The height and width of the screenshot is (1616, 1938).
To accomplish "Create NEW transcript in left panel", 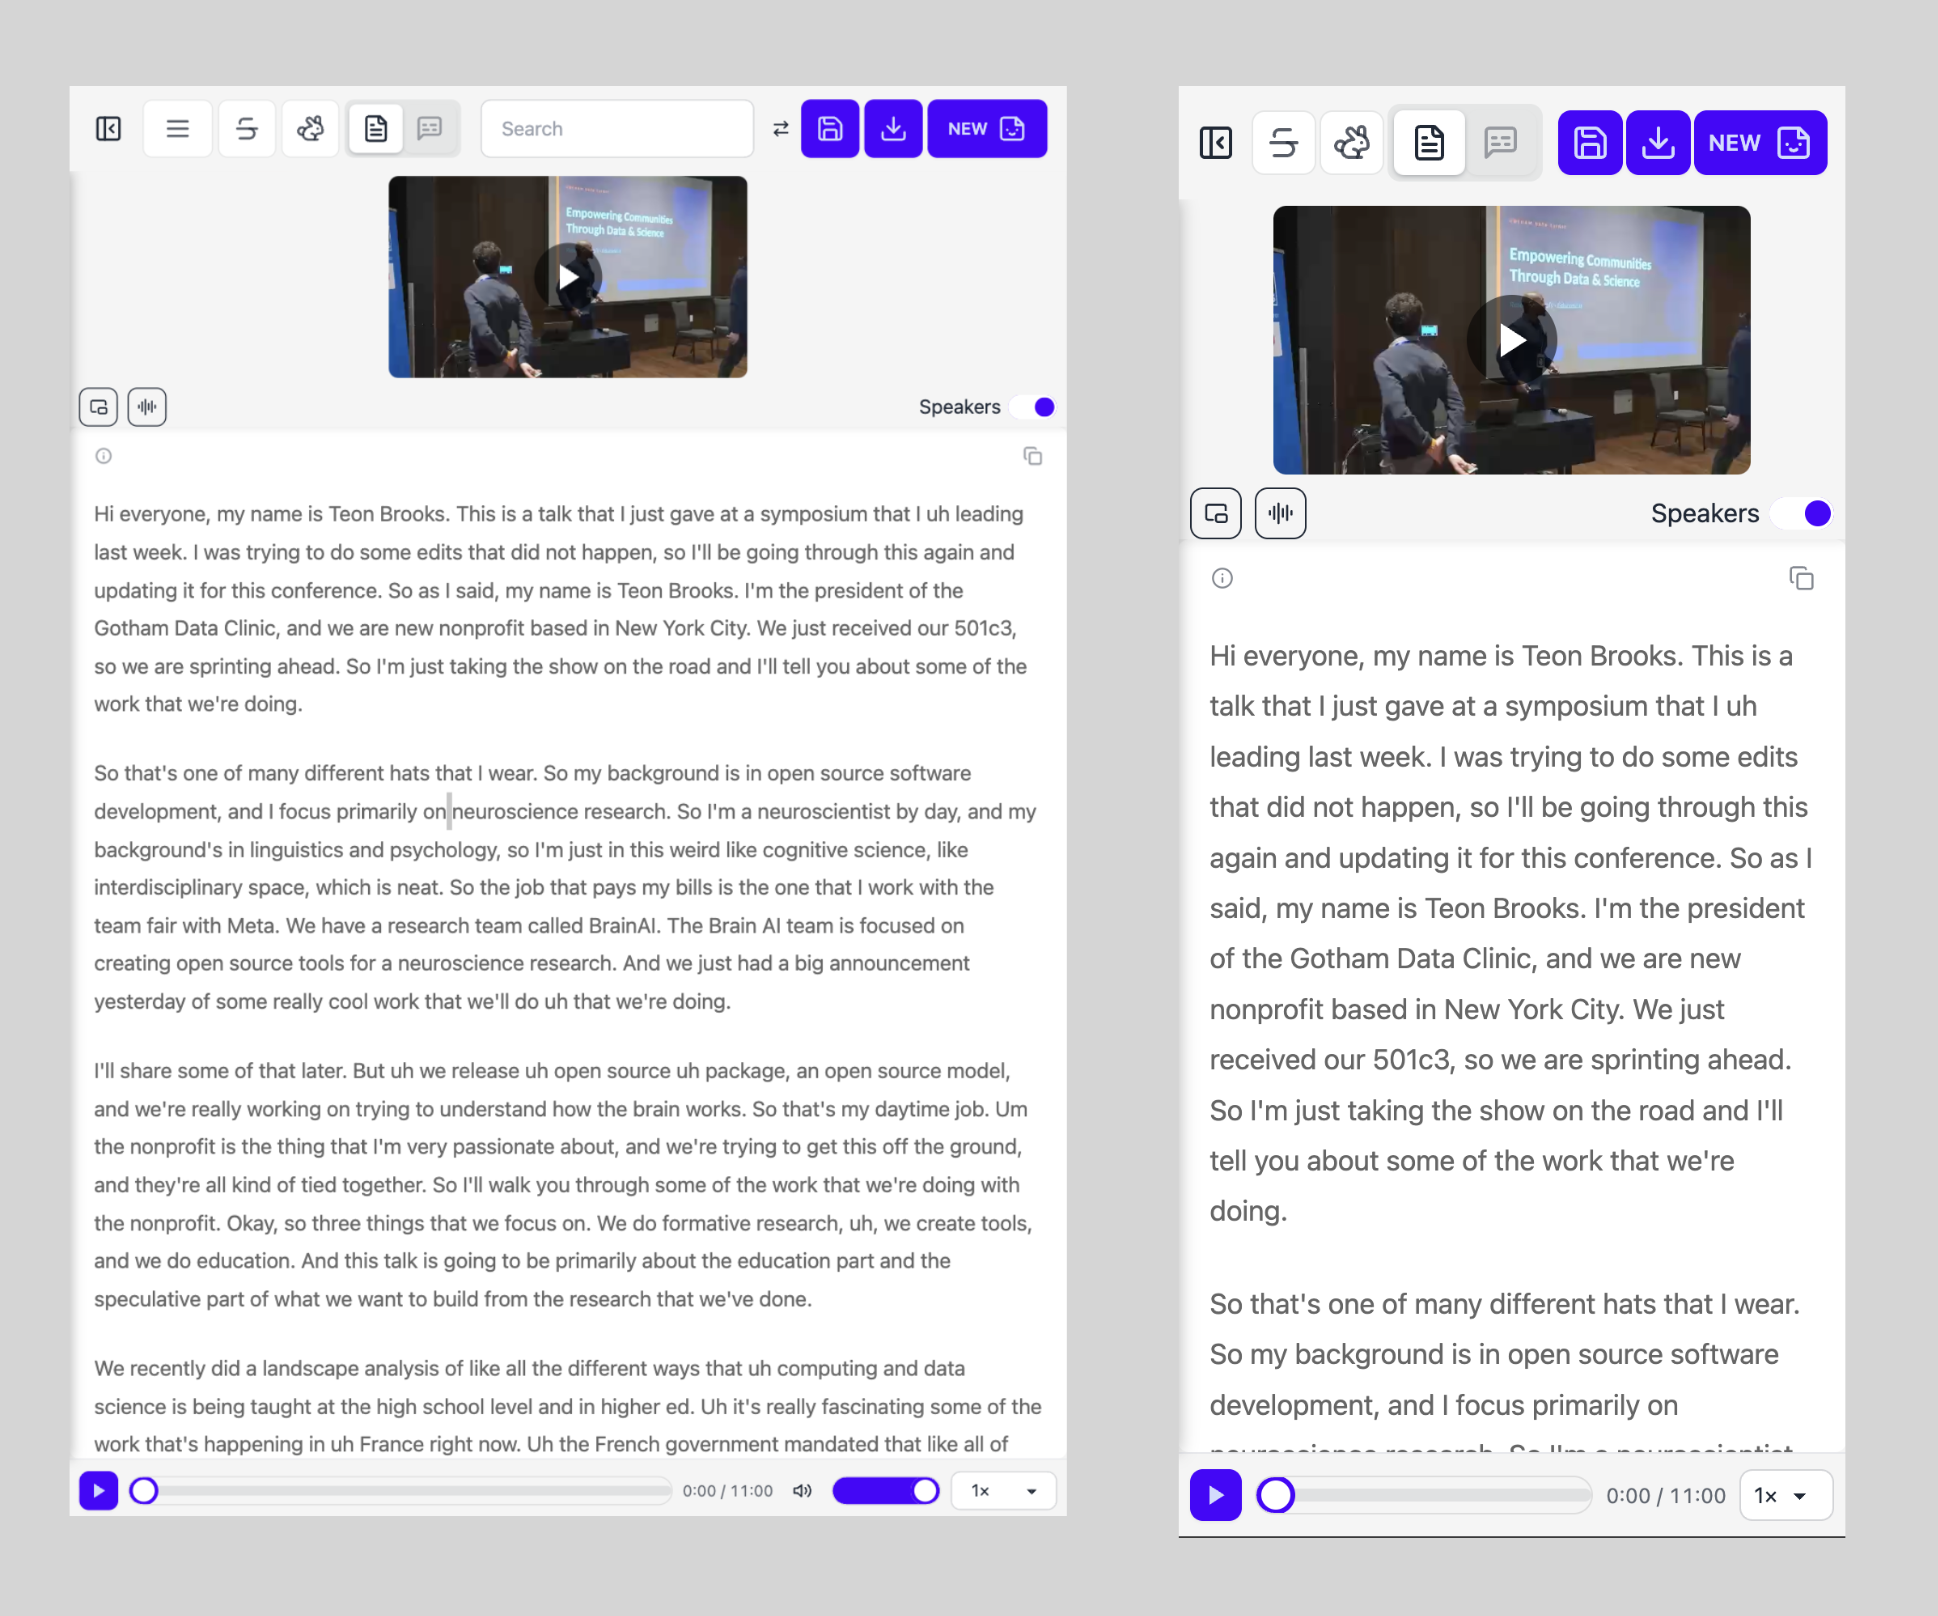I will (x=987, y=129).
